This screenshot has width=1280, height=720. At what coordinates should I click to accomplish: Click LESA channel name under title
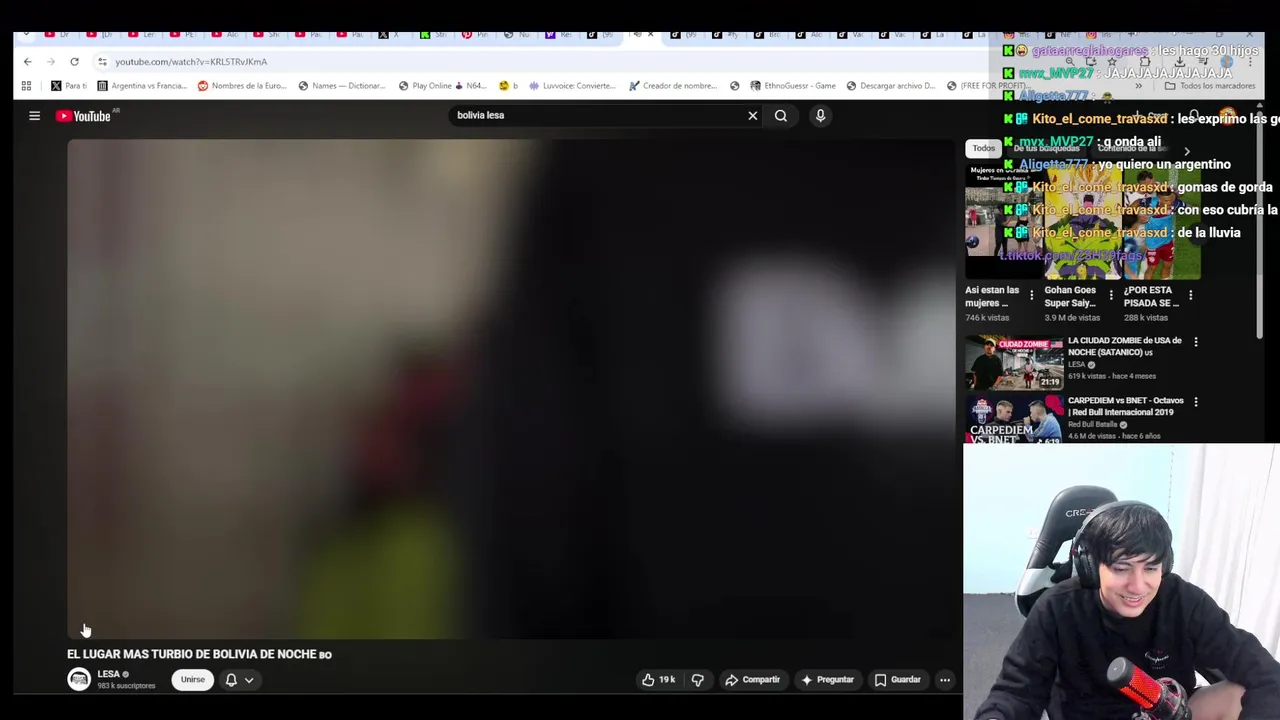click(x=108, y=674)
